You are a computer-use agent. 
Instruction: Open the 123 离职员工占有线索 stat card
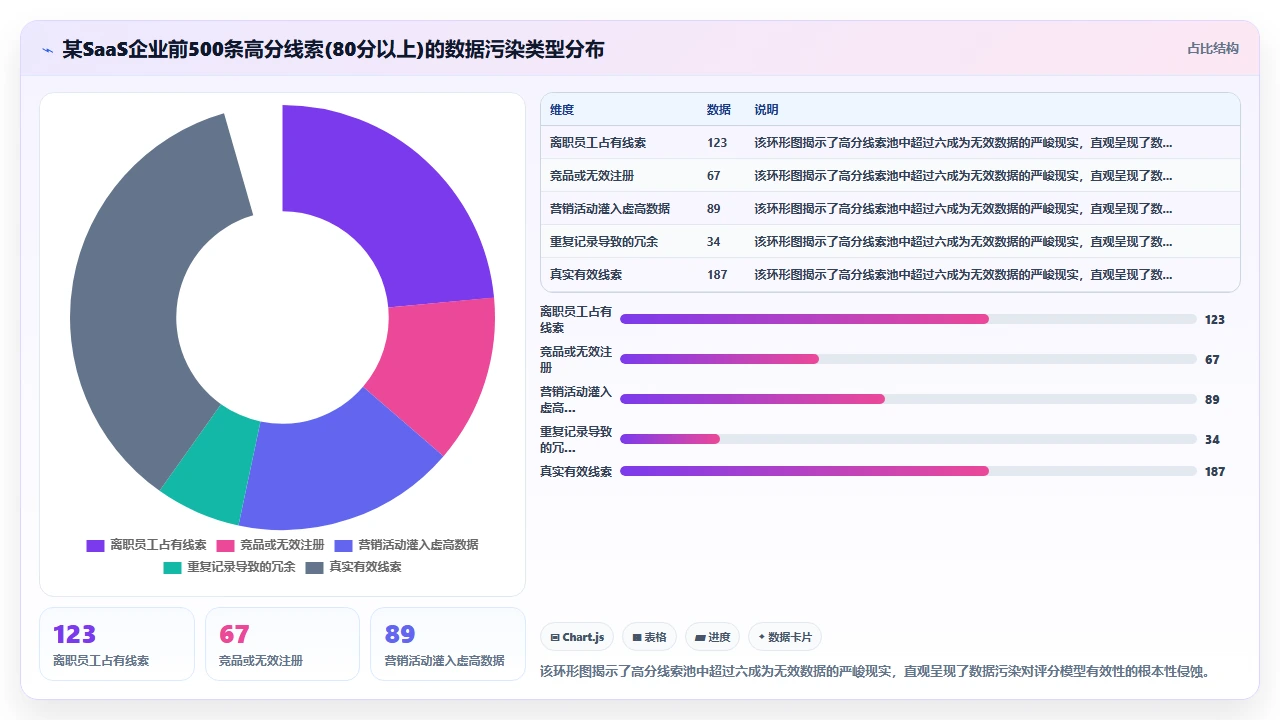(x=117, y=644)
